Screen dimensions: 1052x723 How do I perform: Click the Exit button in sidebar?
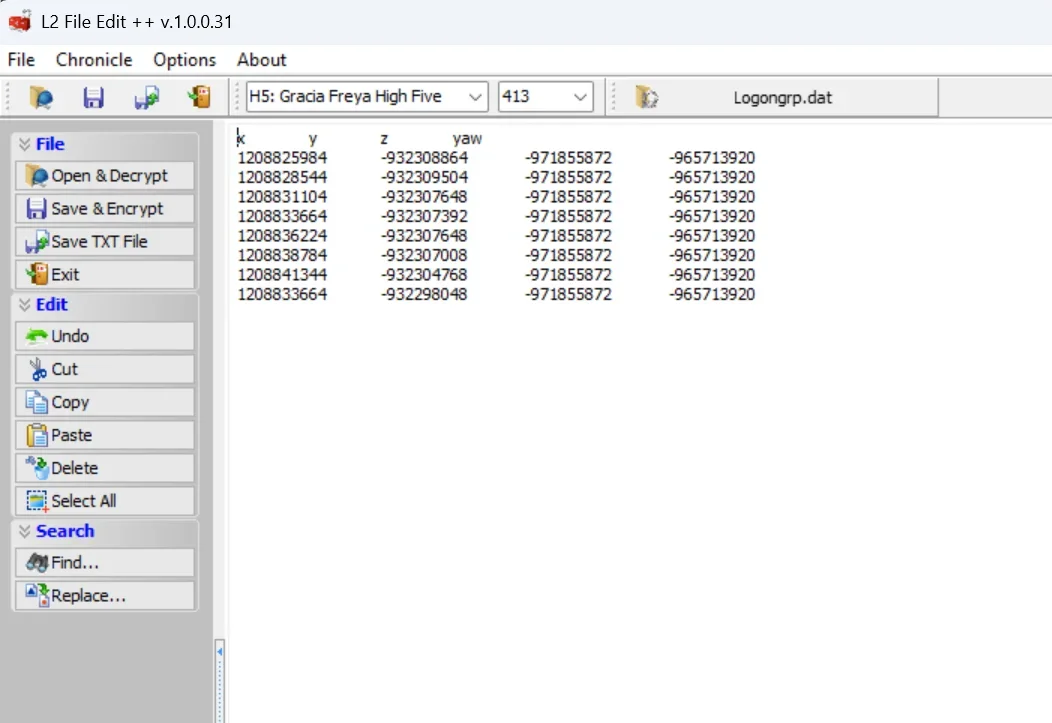click(x=105, y=274)
